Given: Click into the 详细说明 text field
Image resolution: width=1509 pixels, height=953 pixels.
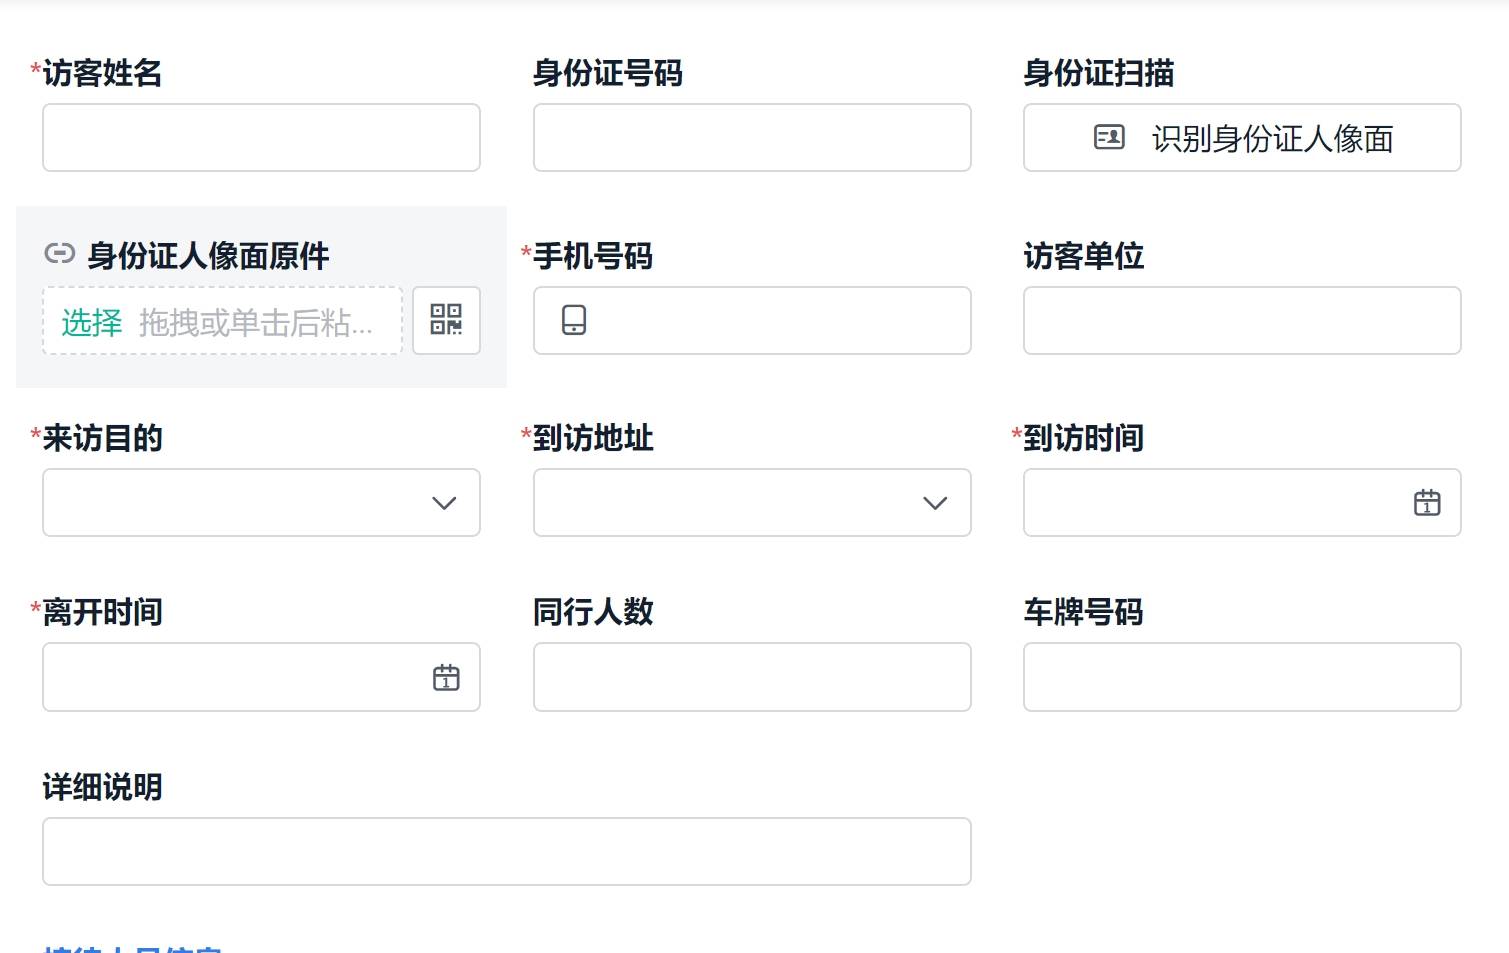Looking at the screenshot, I should tap(507, 851).
